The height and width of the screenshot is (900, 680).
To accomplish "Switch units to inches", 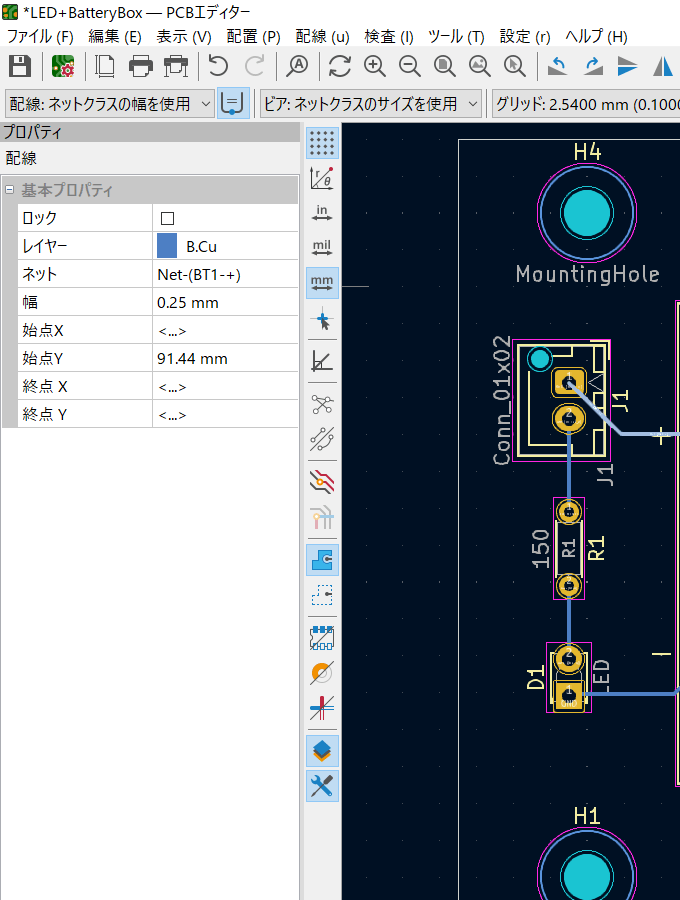I will point(322,213).
